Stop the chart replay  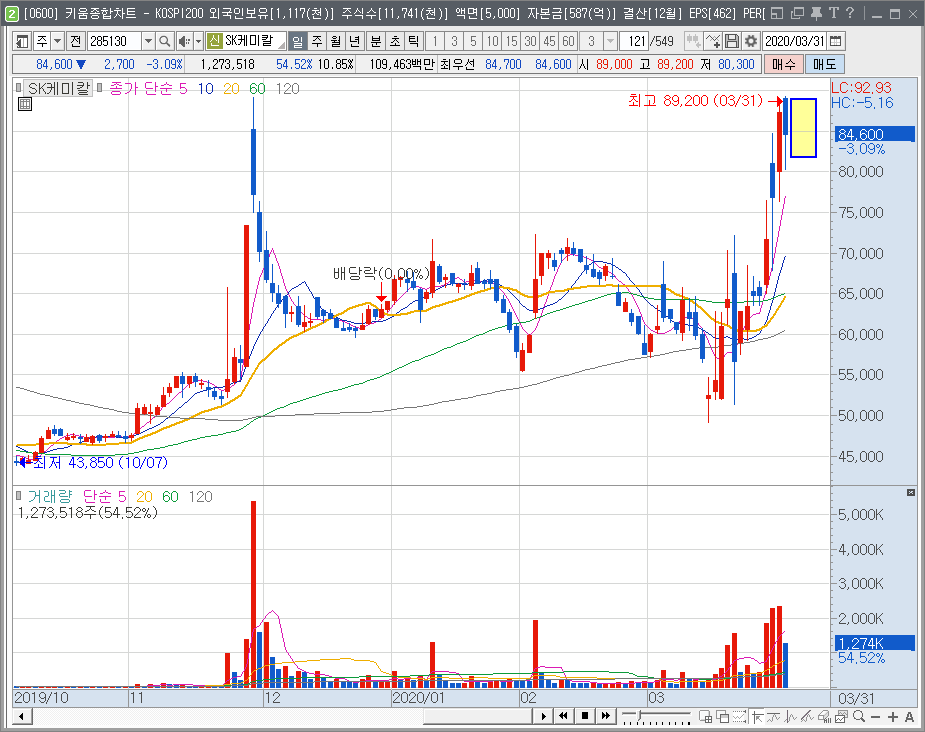pos(585,716)
